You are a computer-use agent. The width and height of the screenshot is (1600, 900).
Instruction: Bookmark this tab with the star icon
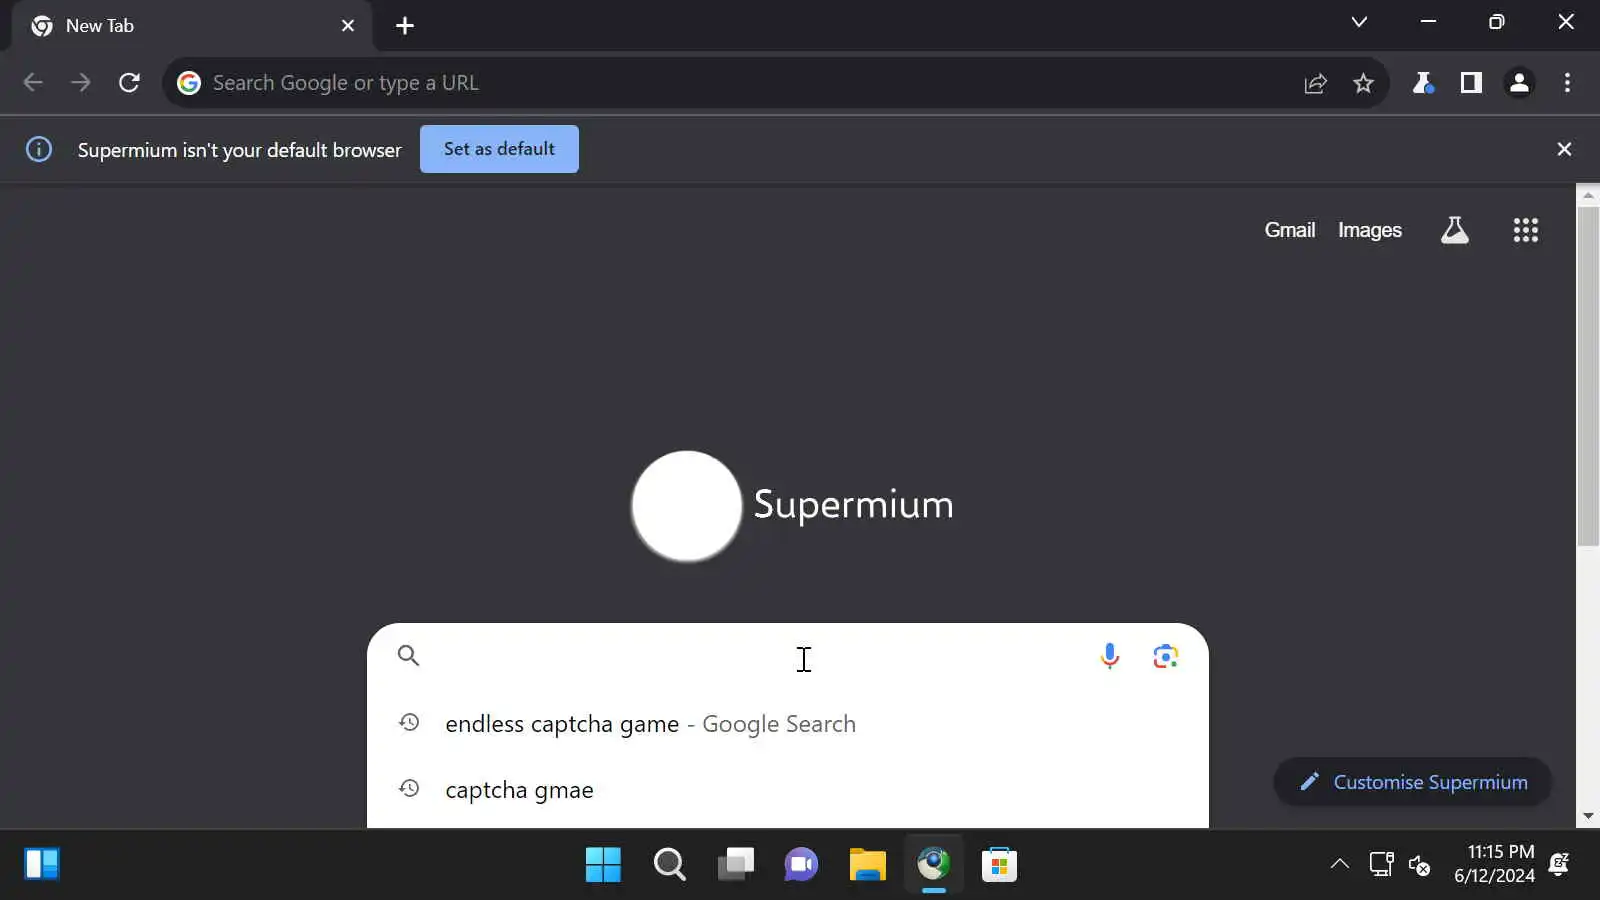1363,83
